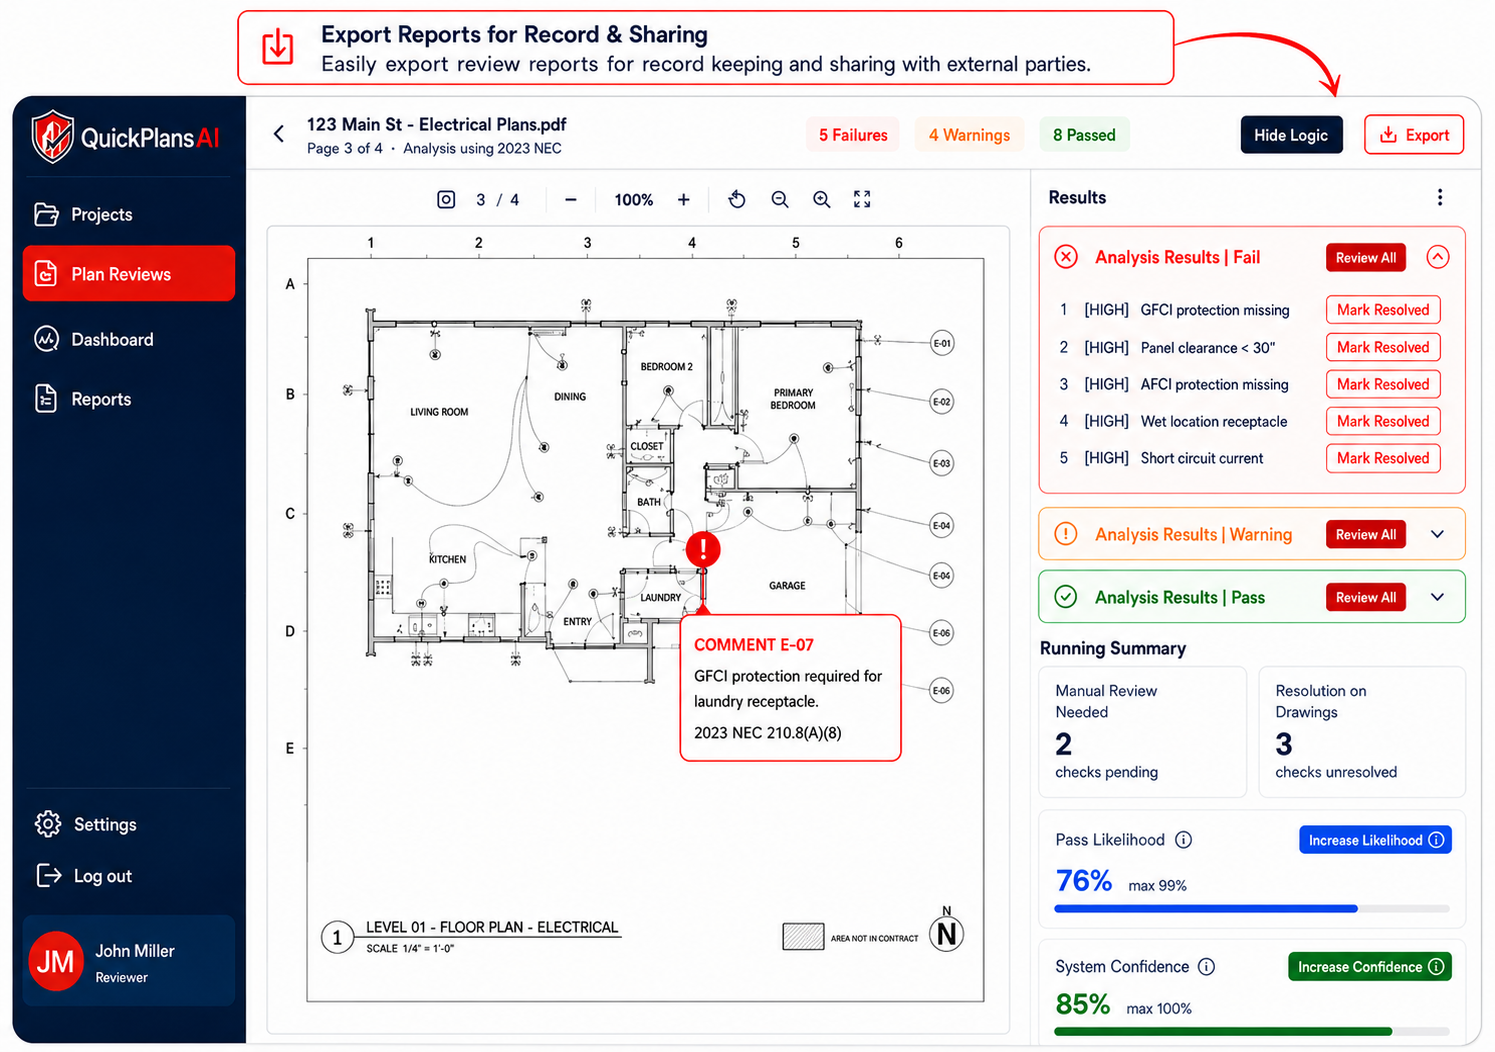Click the Warning exclamation circle icon
The width and height of the screenshot is (1495, 1052).
pos(1066,534)
